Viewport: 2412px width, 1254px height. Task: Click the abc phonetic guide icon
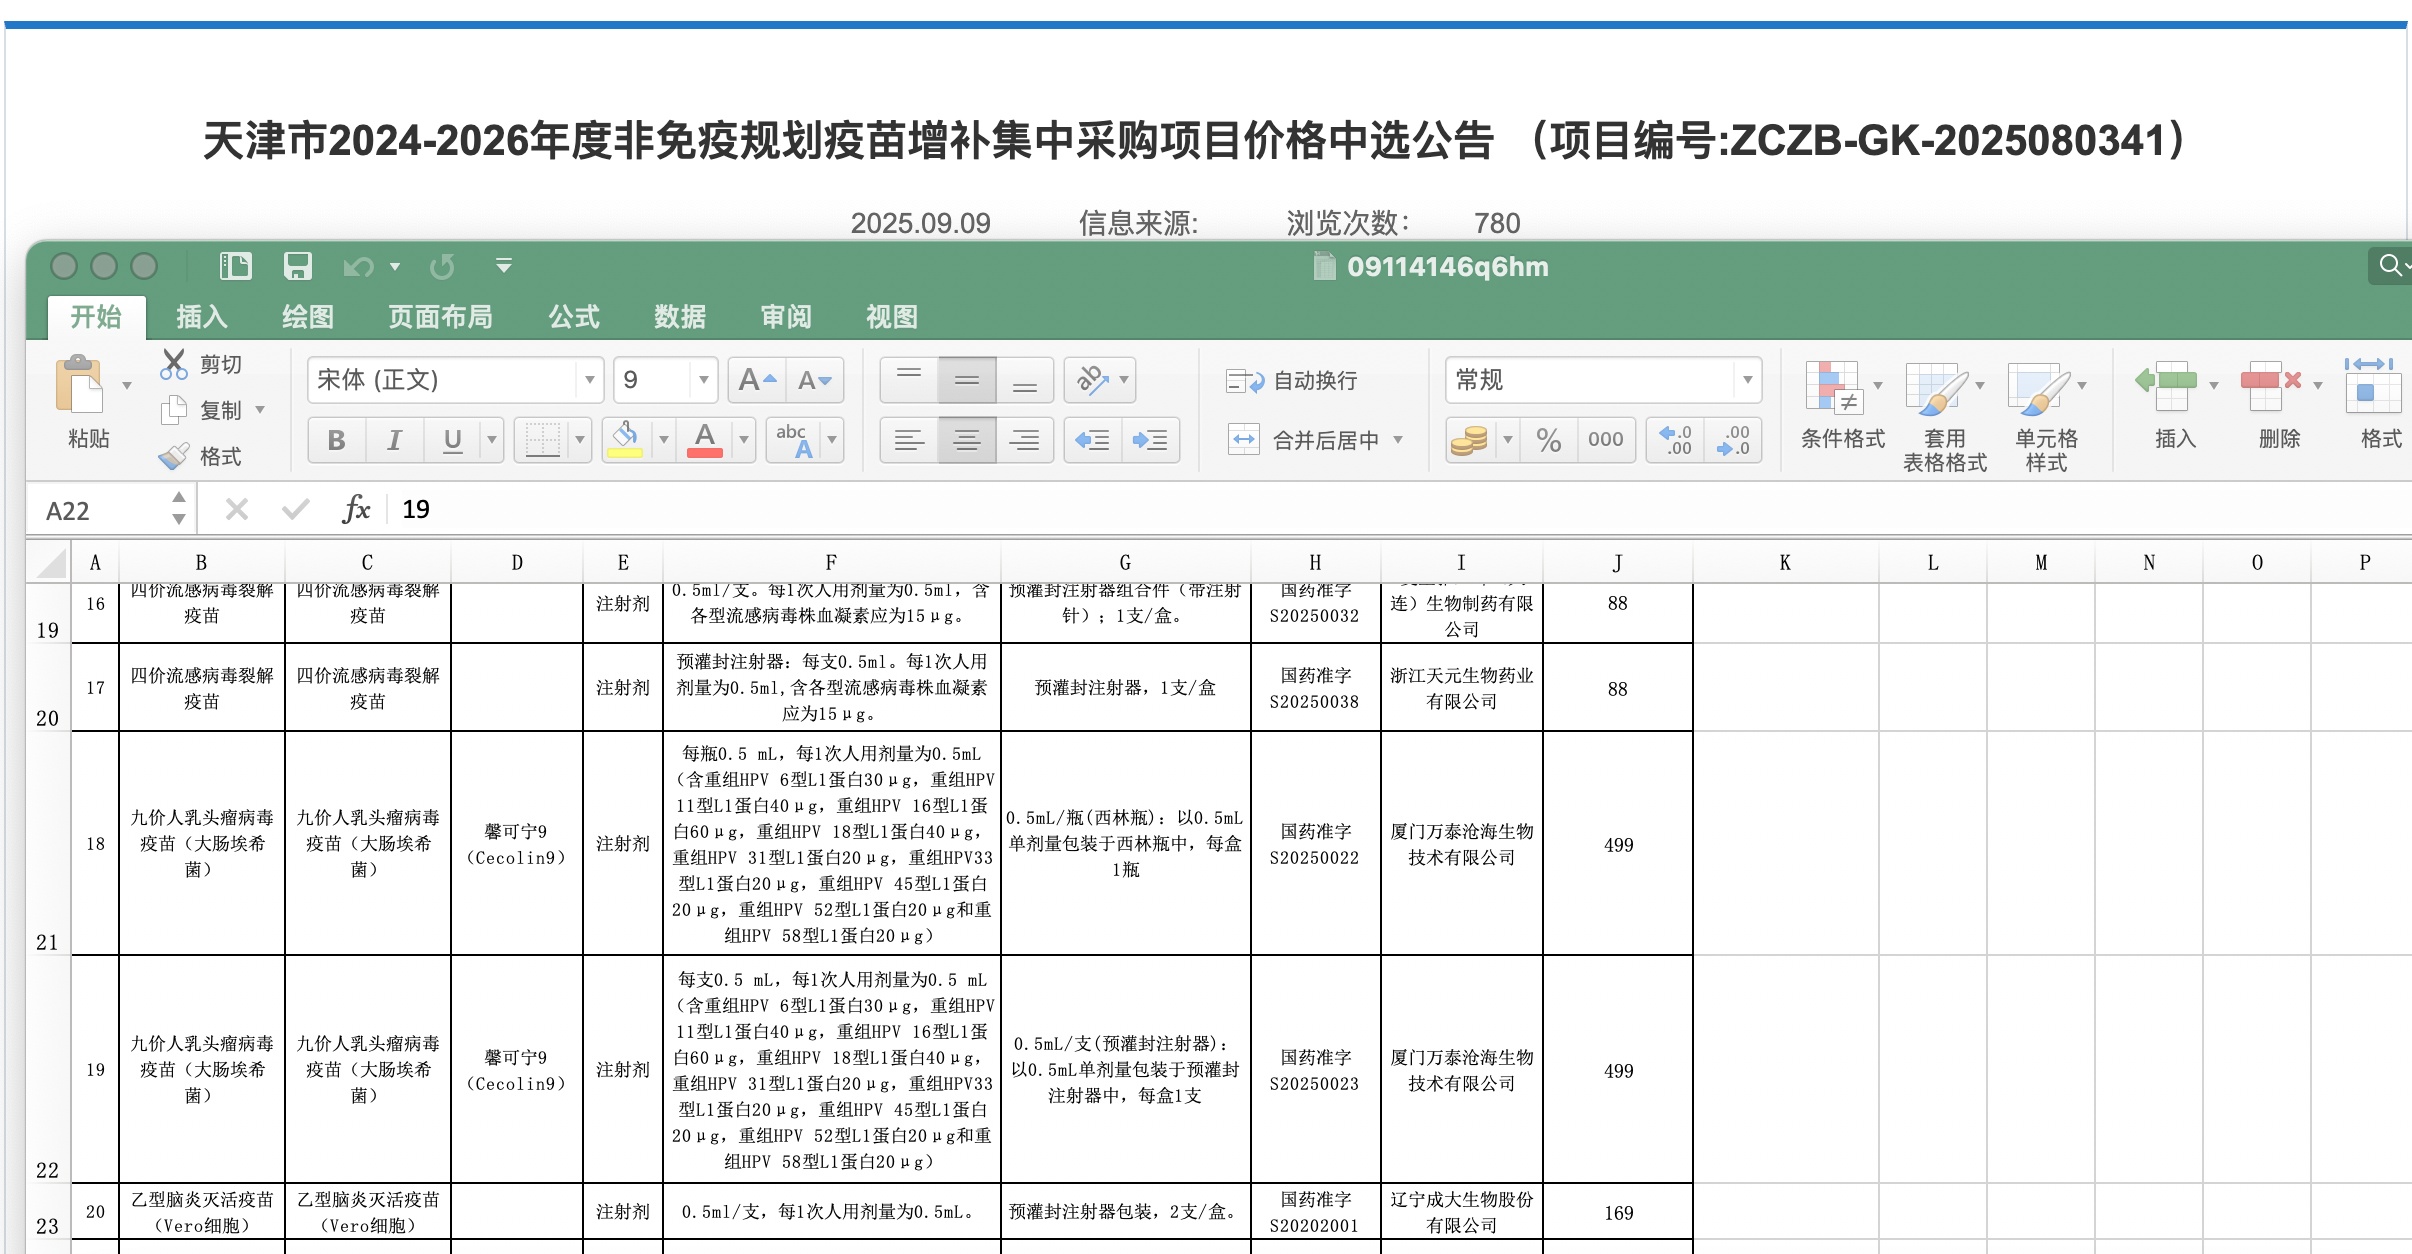coord(795,440)
